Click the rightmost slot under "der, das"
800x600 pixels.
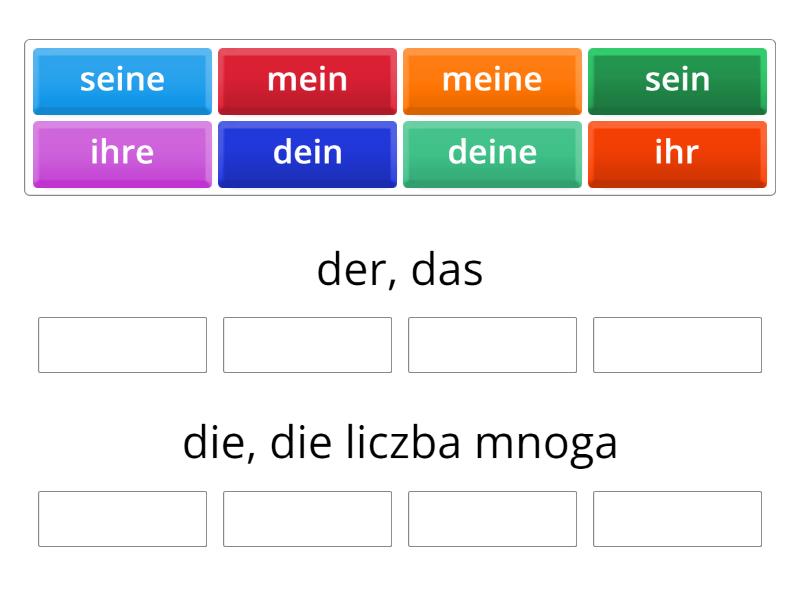click(x=677, y=346)
